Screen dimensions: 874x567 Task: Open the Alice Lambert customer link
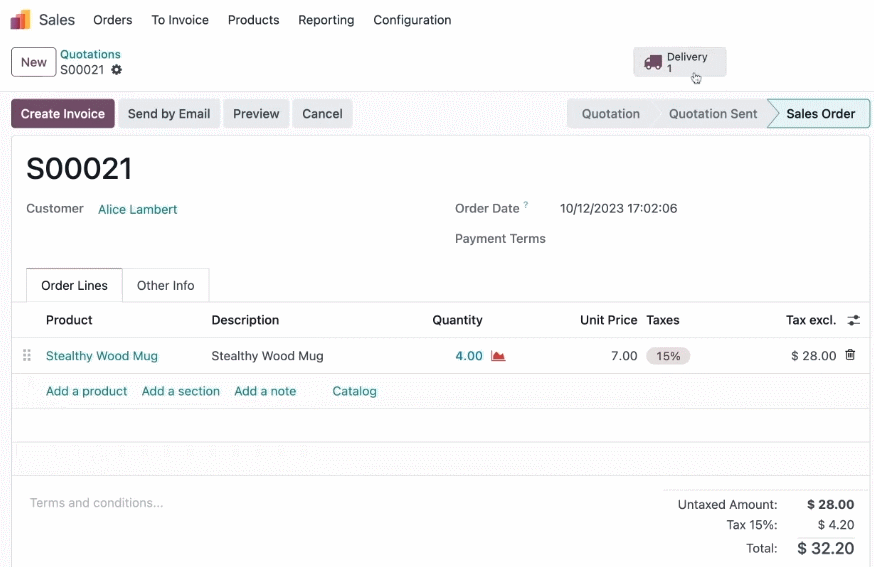[138, 209]
